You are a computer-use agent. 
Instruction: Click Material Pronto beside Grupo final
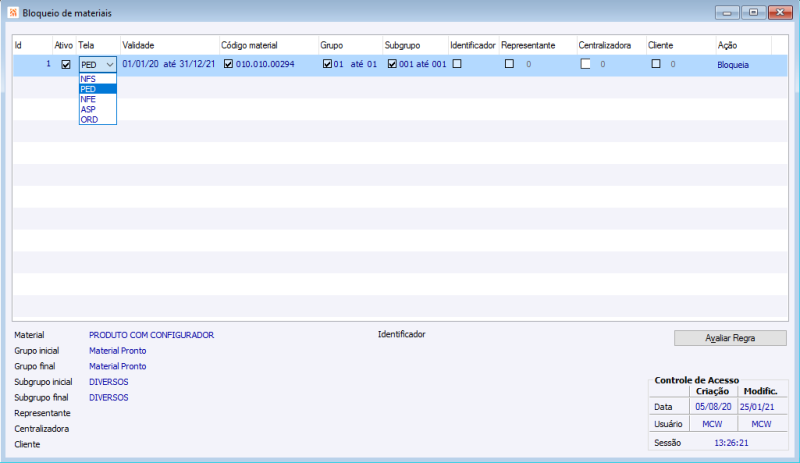[x=117, y=366]
